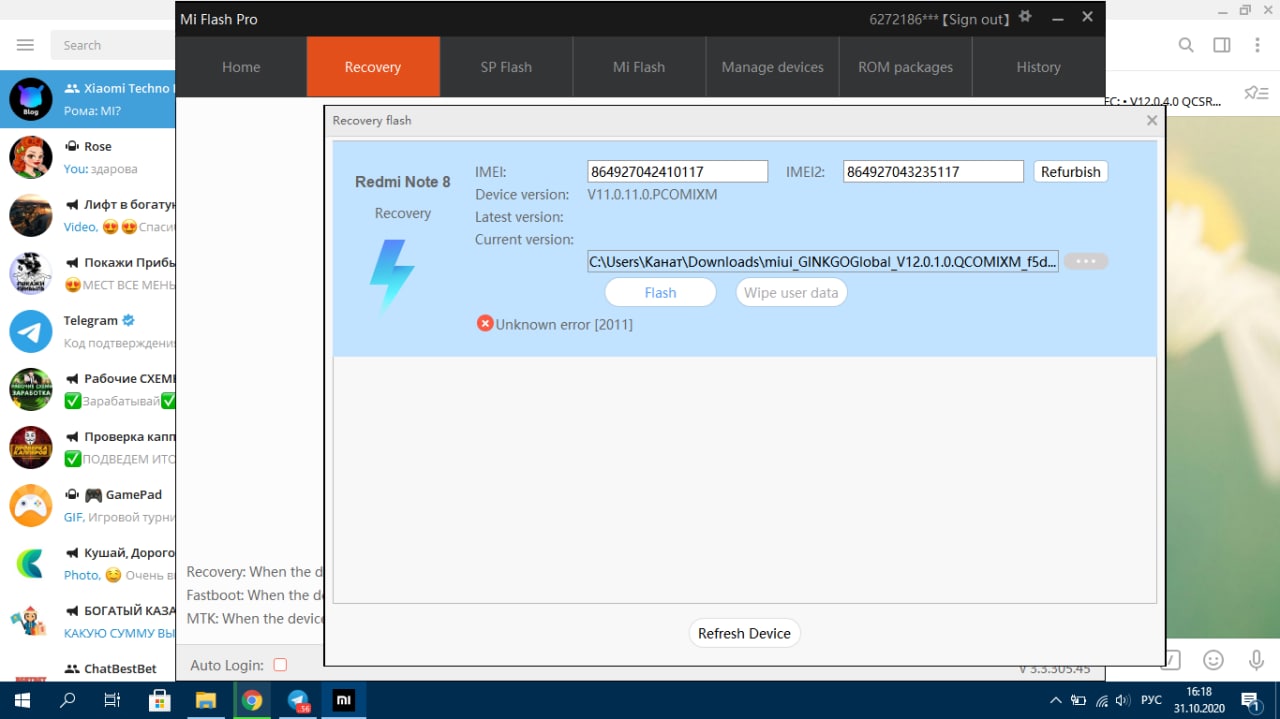Select the Recovery tab
The height and width of the screenshot is (719, 1280).
[x=373, y=67]
